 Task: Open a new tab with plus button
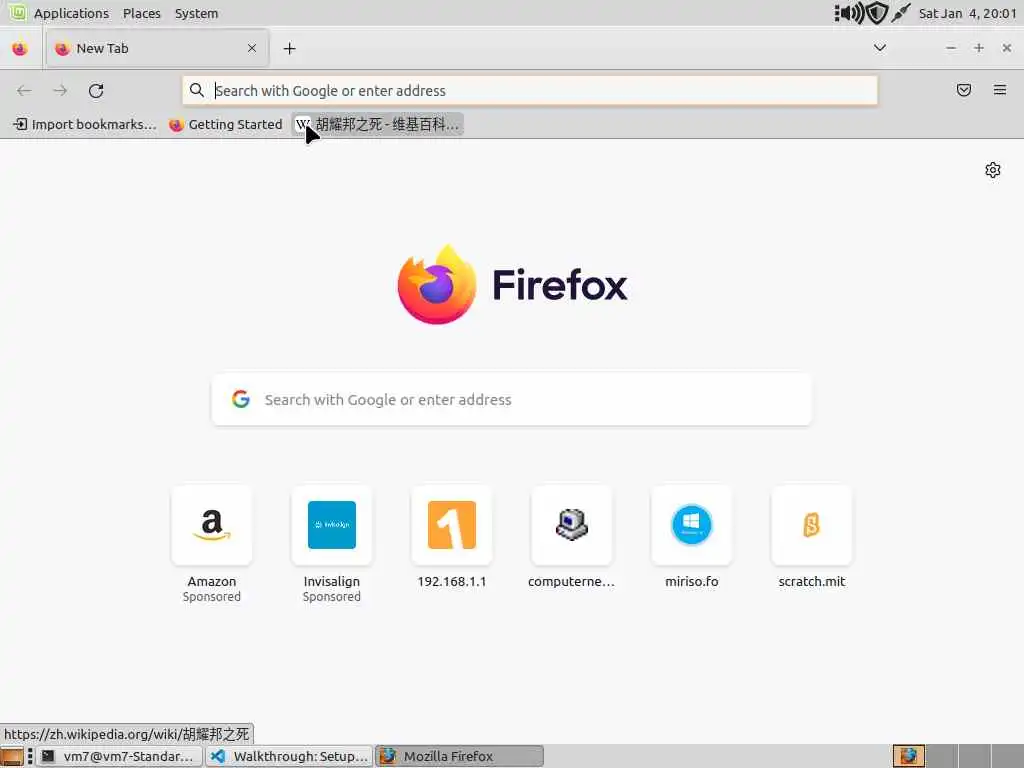(289, 48)
